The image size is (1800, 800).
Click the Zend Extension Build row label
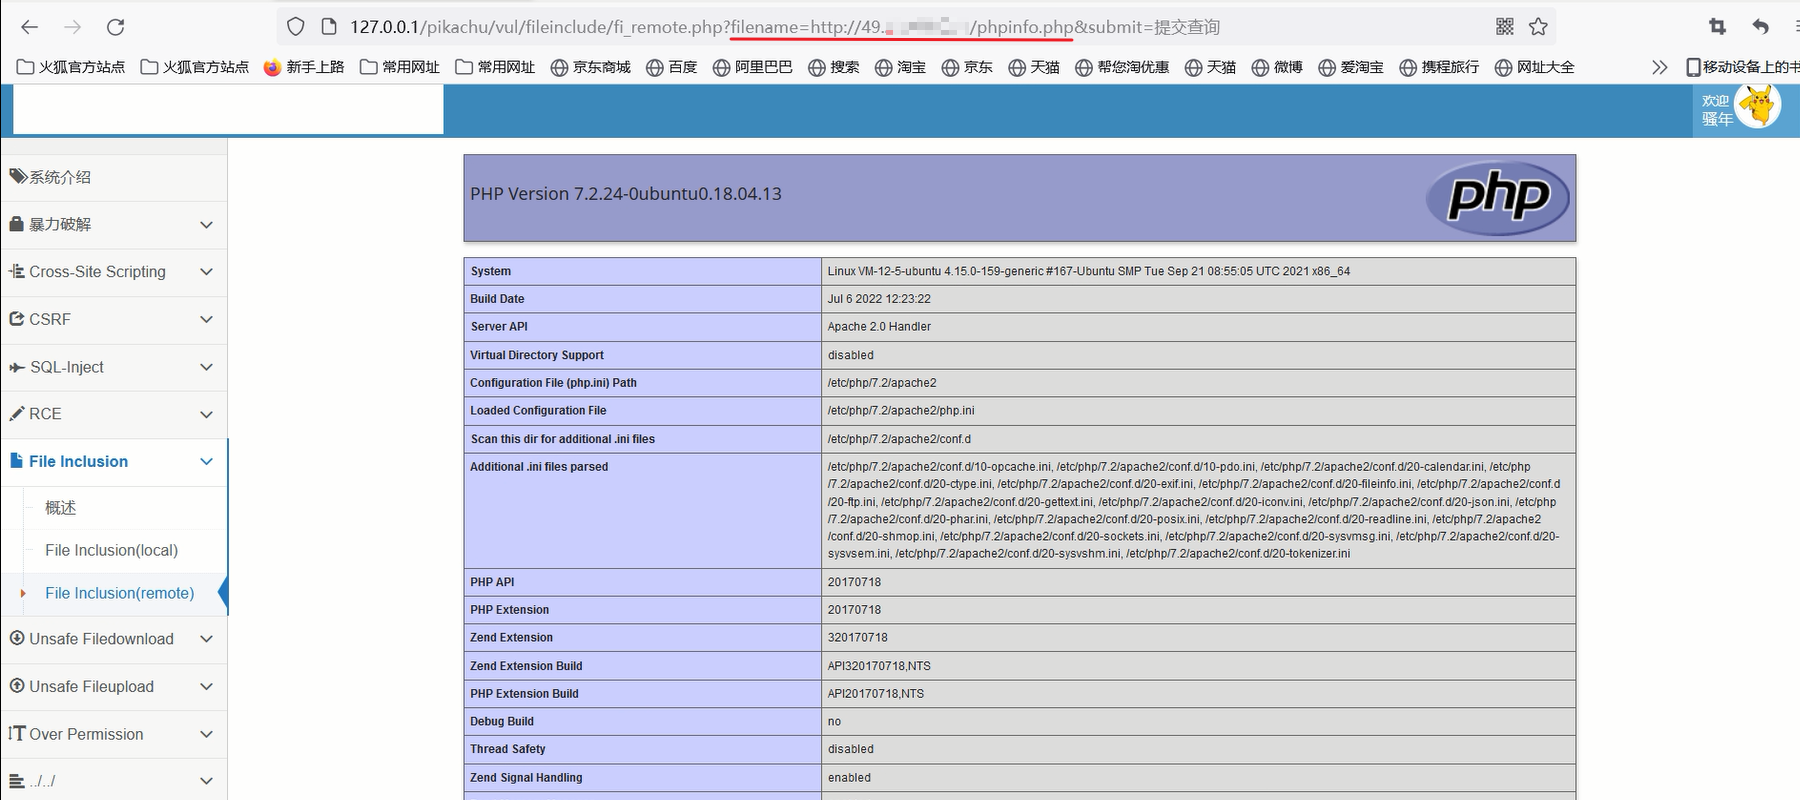(x=526, y=666)
